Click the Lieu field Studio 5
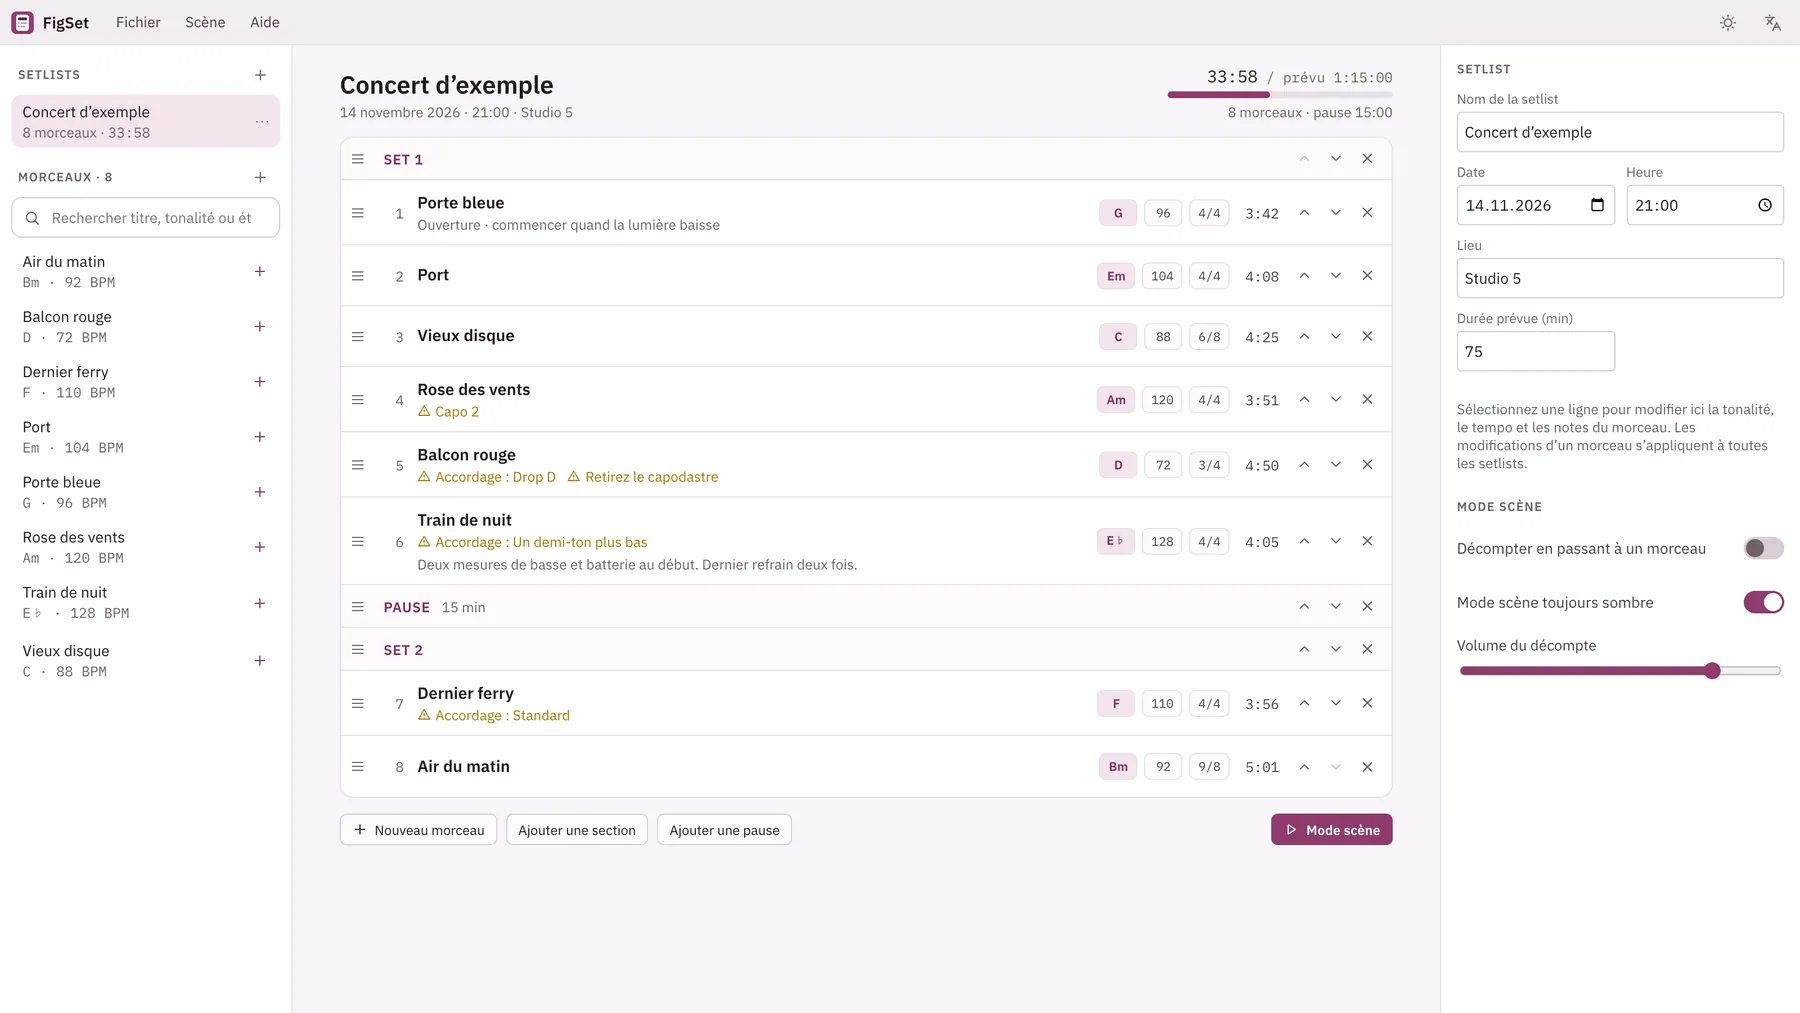The image size is (1800, 1013). (x=1620, y=278)
